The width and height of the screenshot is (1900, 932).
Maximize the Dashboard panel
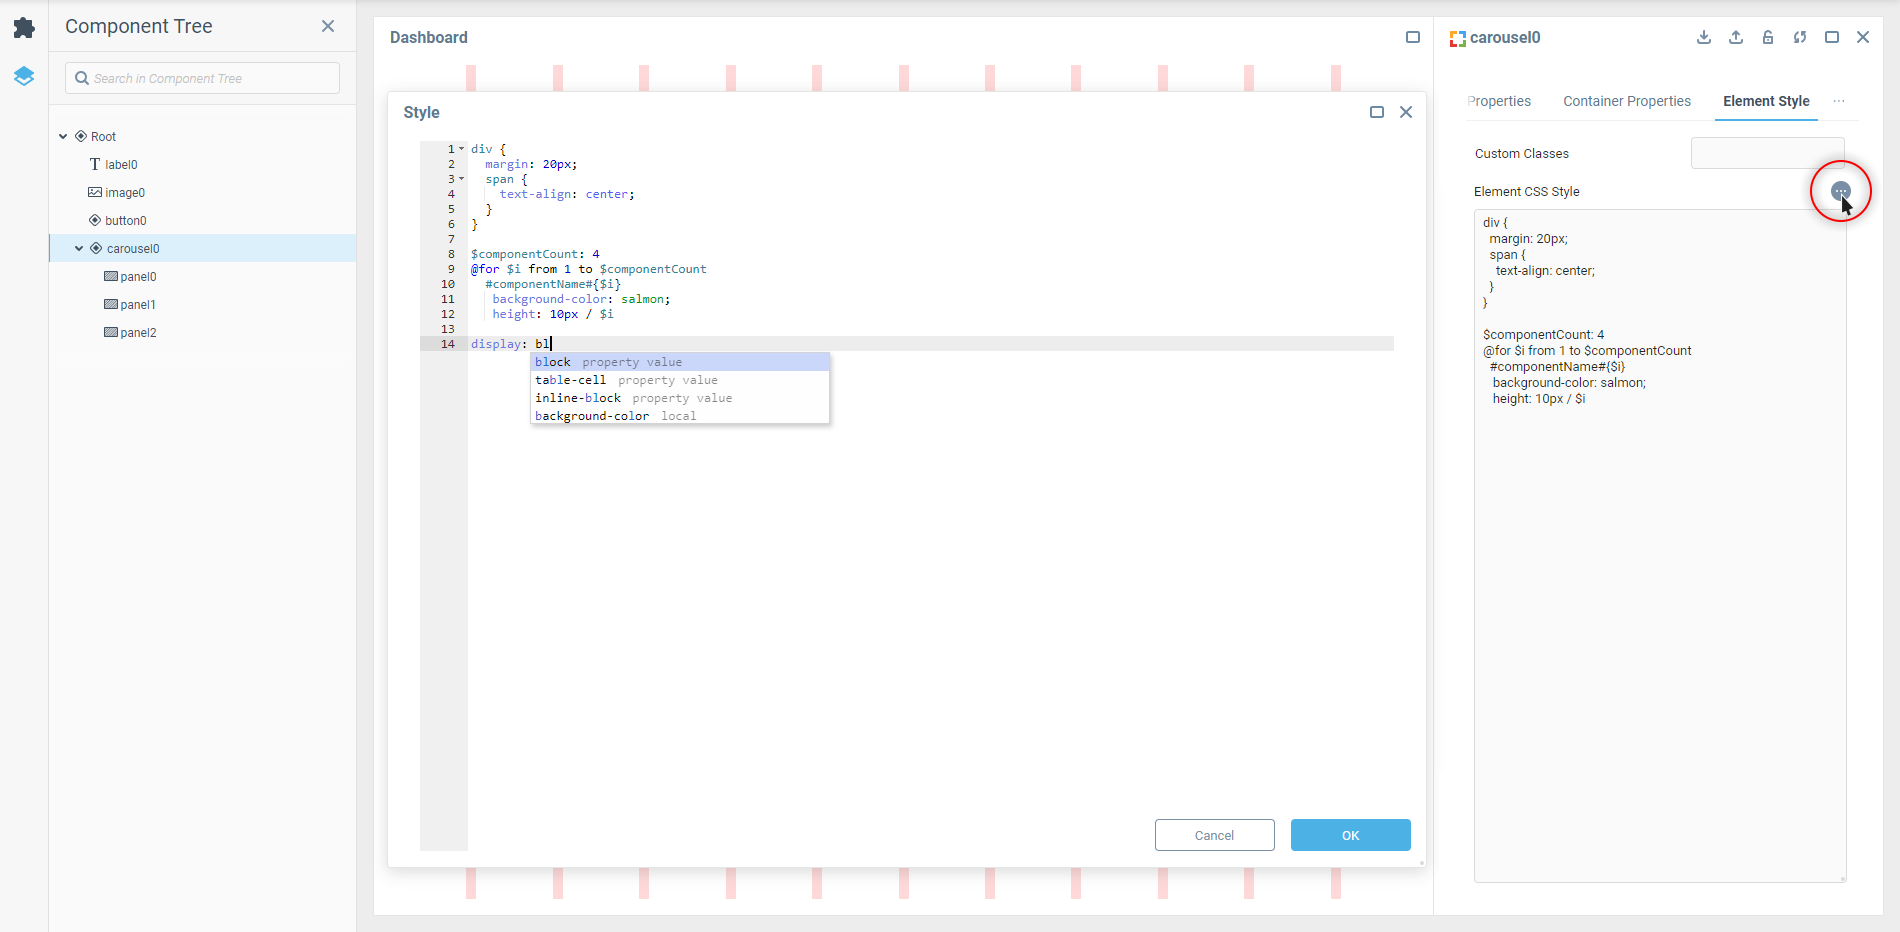[1413, 37]
